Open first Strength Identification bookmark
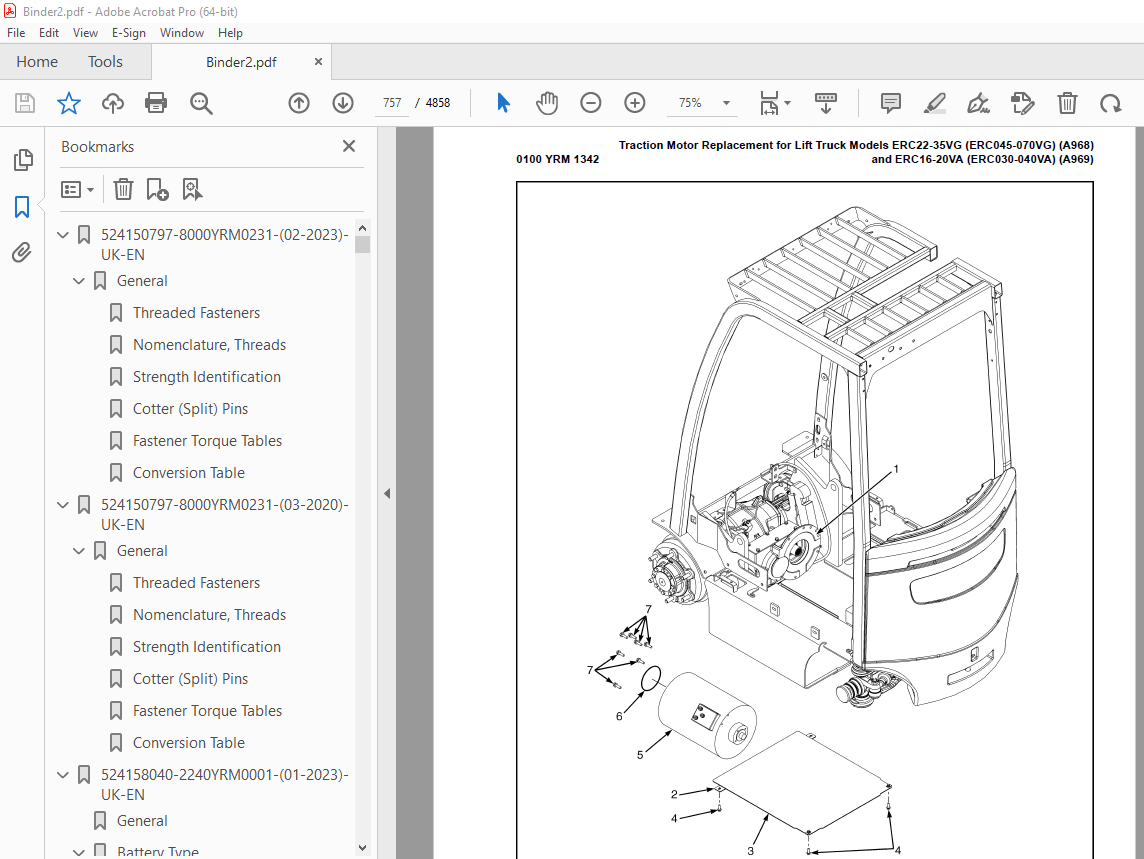The height and width of the screenshot is (859, 1144). coord(206,377)
